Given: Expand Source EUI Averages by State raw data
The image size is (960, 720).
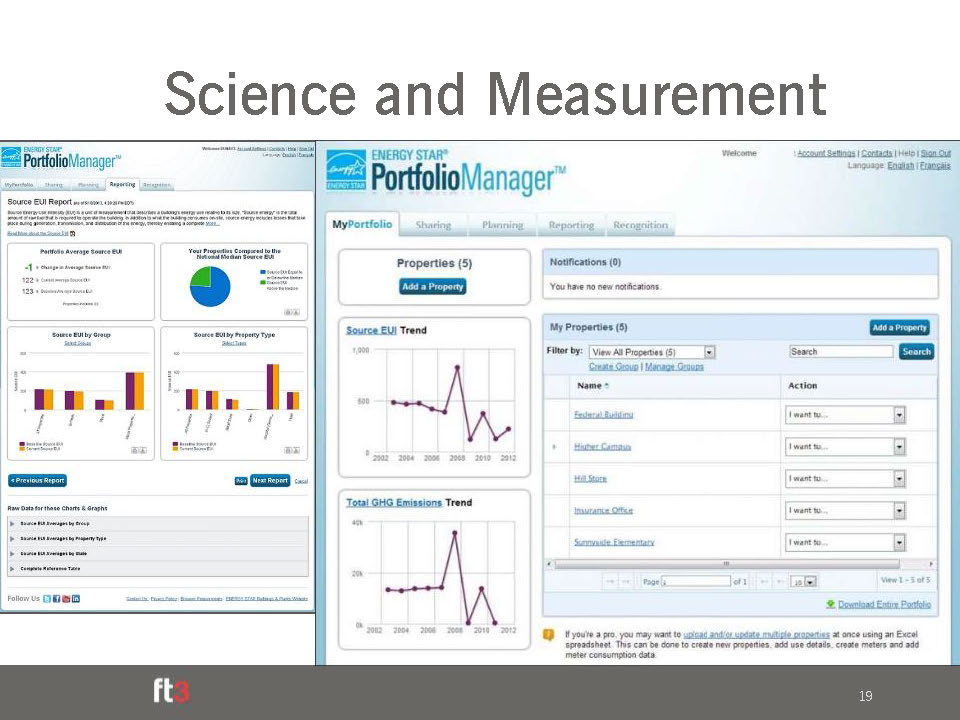Looking at the screenshot, I should coord(12,553).
